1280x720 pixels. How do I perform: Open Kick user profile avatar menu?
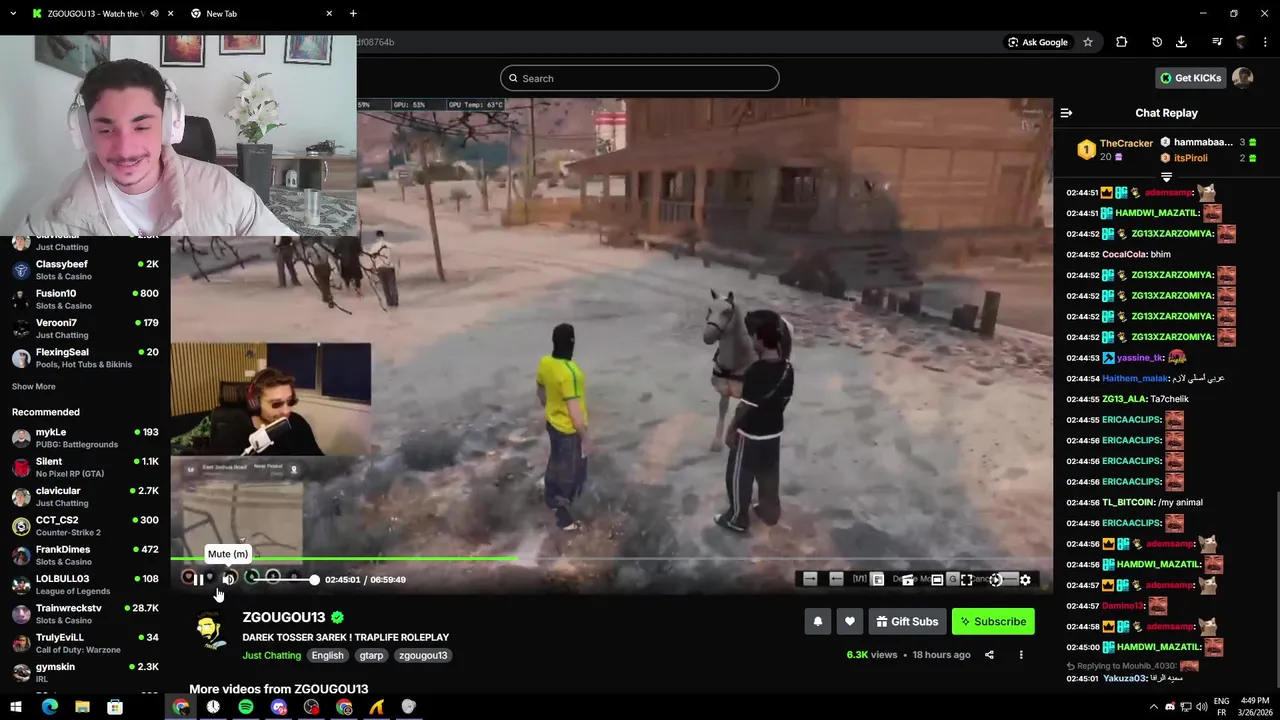click(x=1243, y=78)
